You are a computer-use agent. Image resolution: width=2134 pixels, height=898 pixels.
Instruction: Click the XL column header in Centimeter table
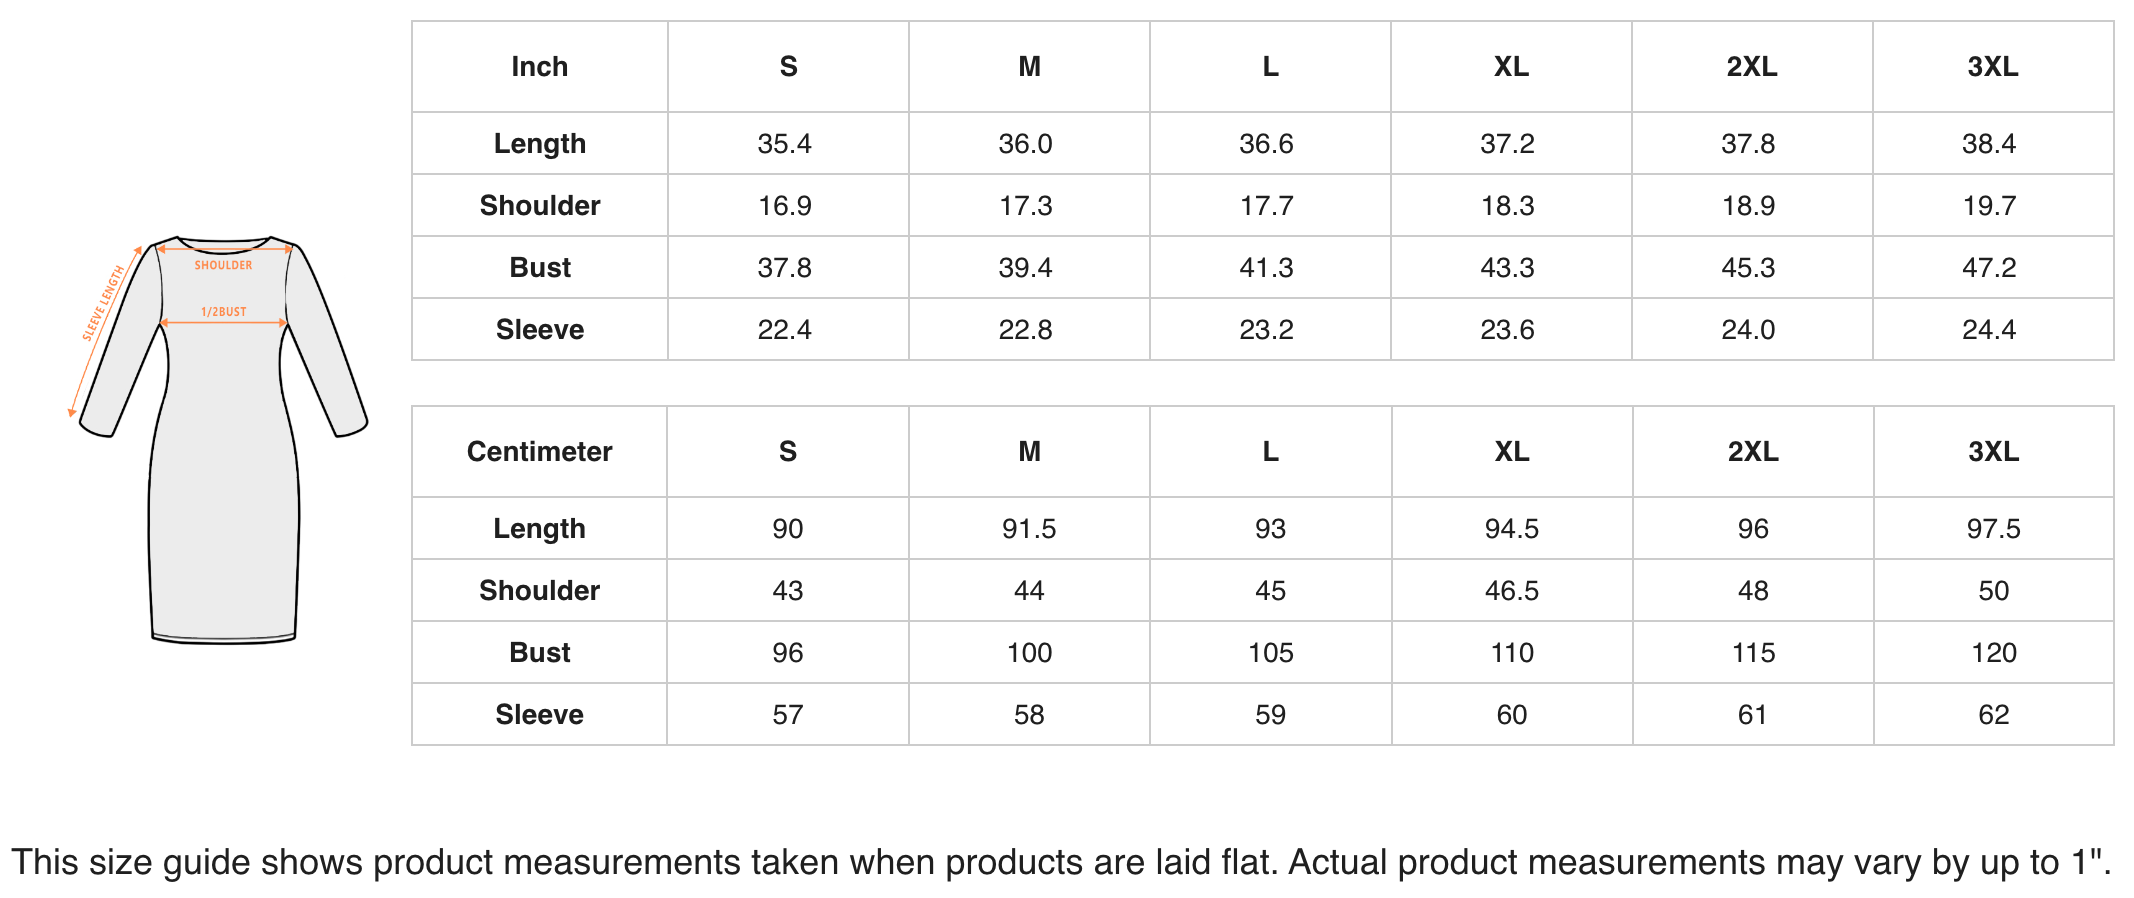[1512, 452]
